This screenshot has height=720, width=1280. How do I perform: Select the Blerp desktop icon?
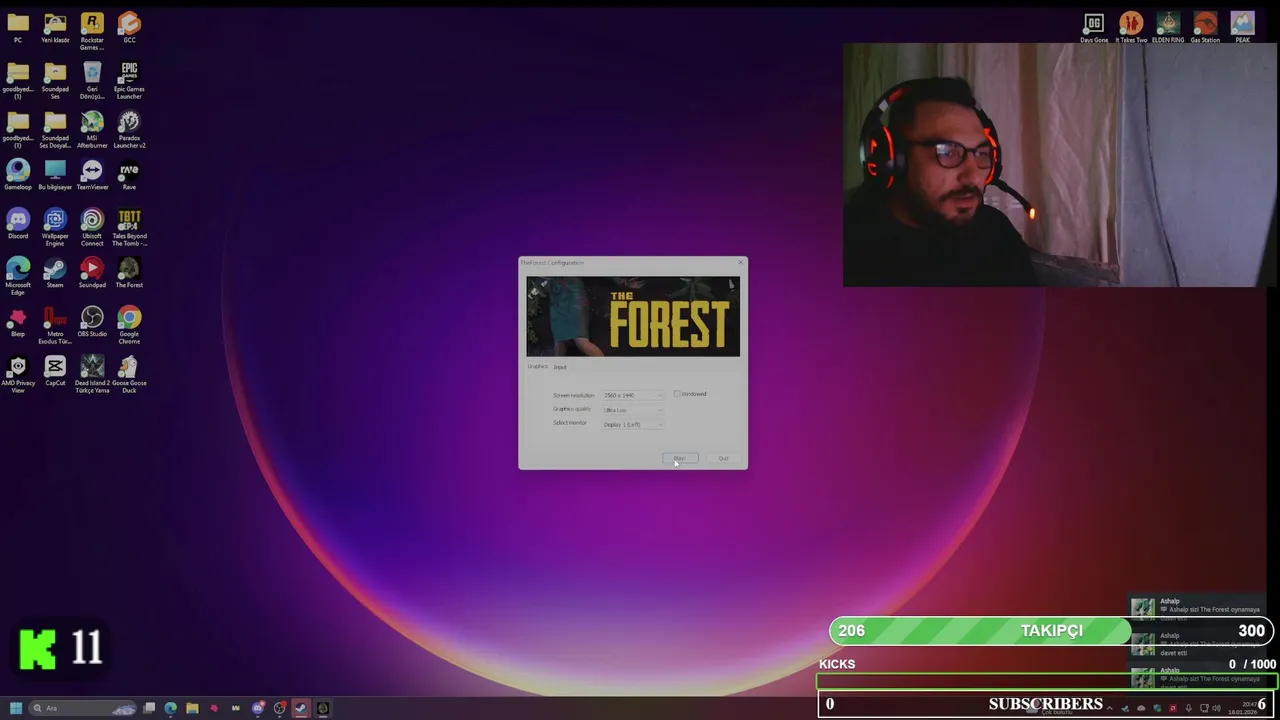point(18,321)
